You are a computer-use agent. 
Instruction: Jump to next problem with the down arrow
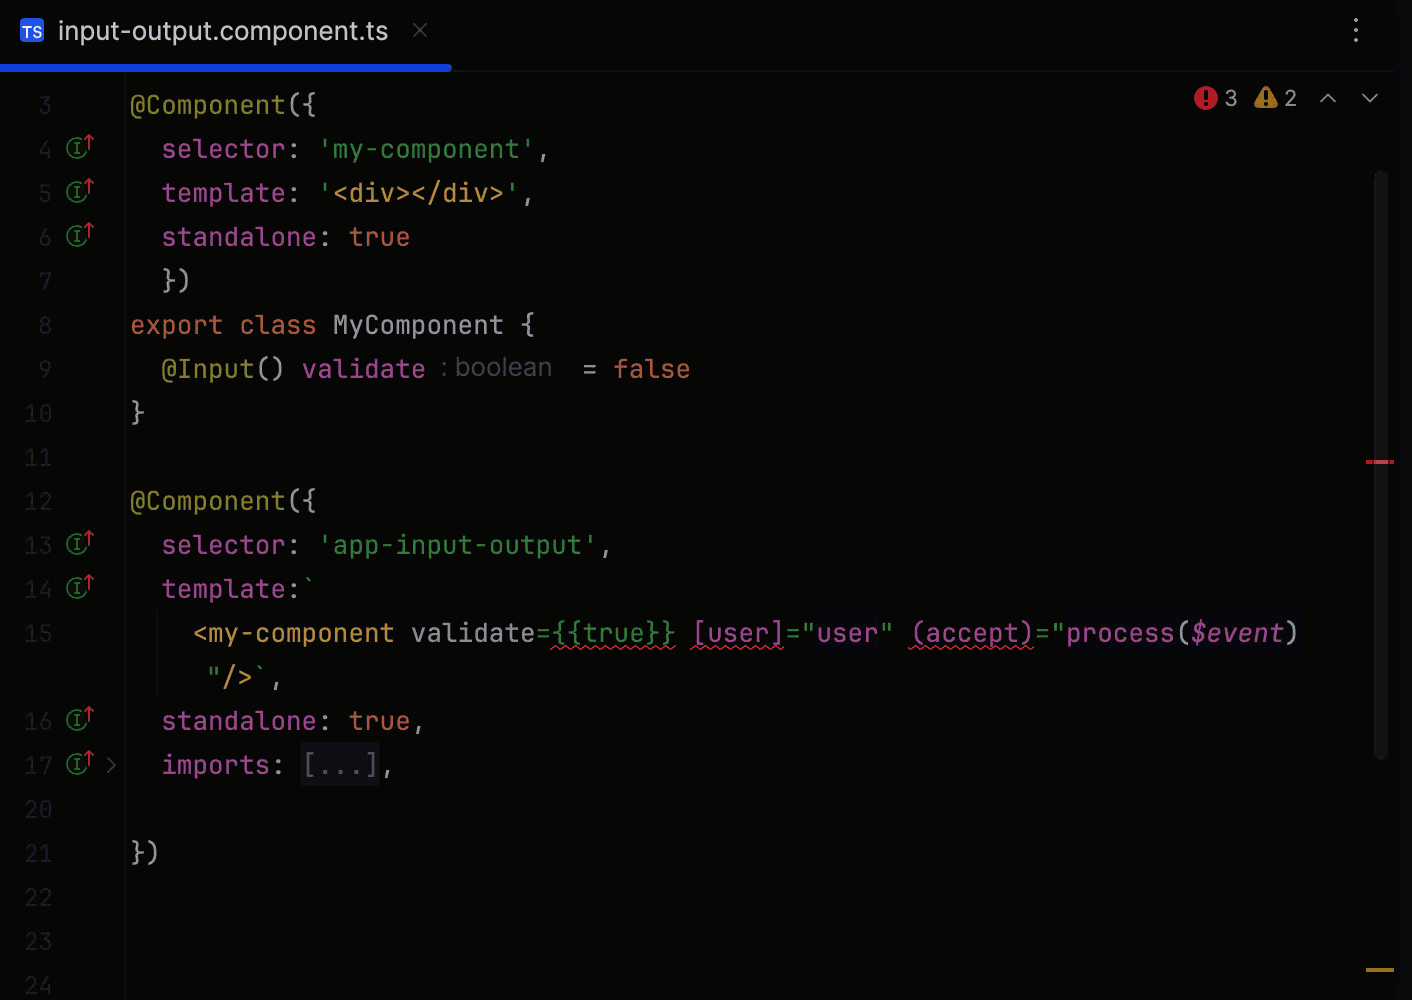pyautogui.click(x=1369, y=99)
